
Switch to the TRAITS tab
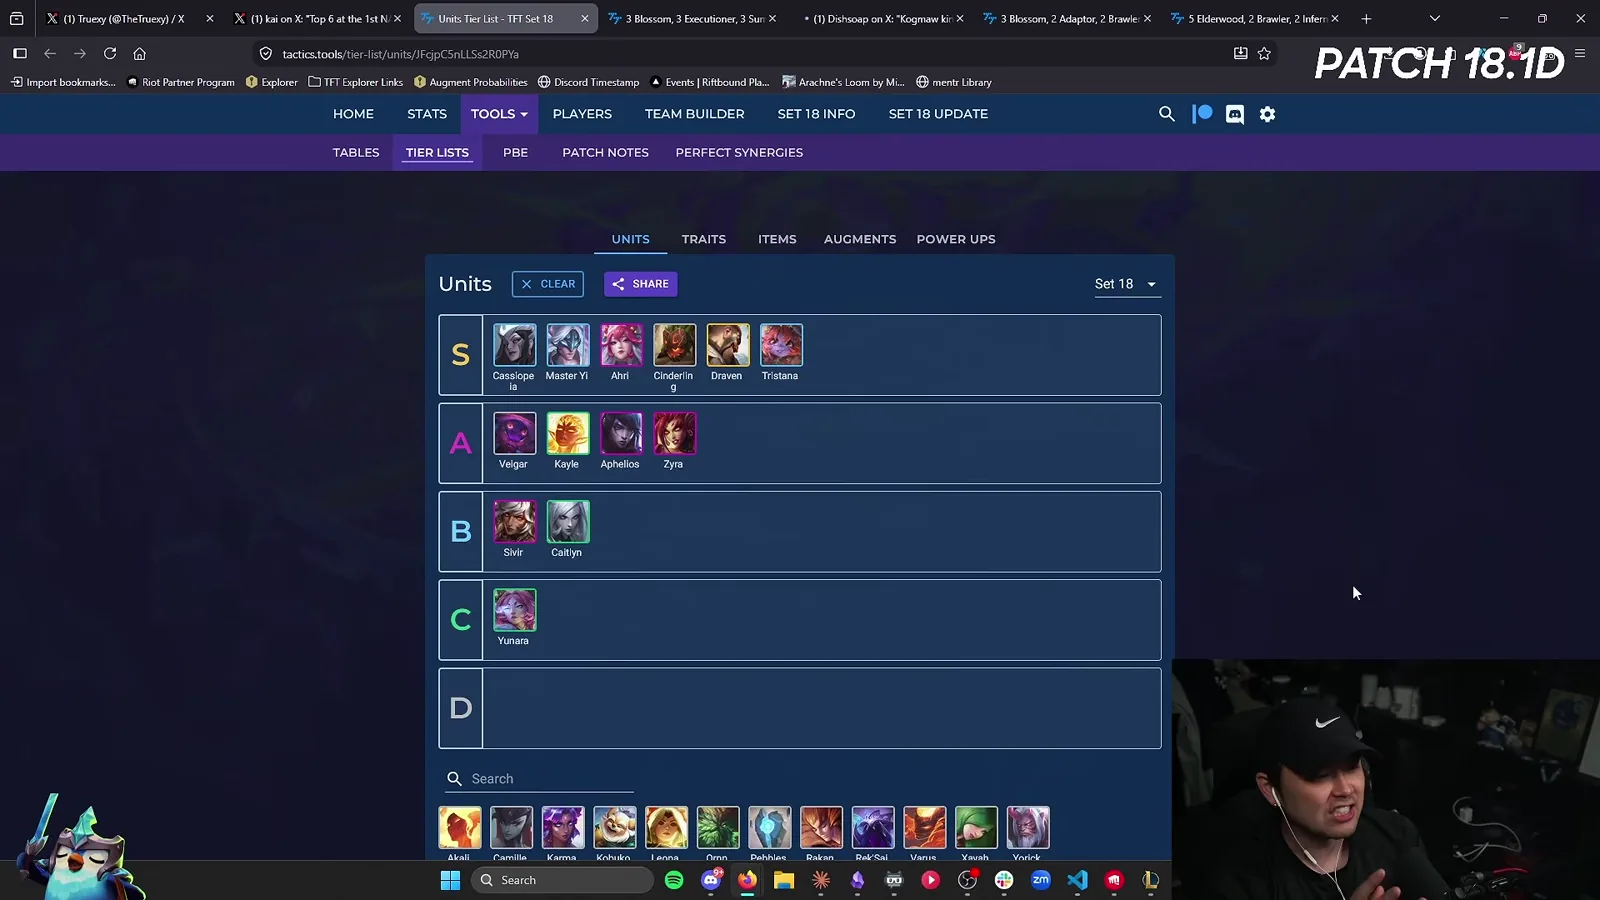click(x=704, y=239)
